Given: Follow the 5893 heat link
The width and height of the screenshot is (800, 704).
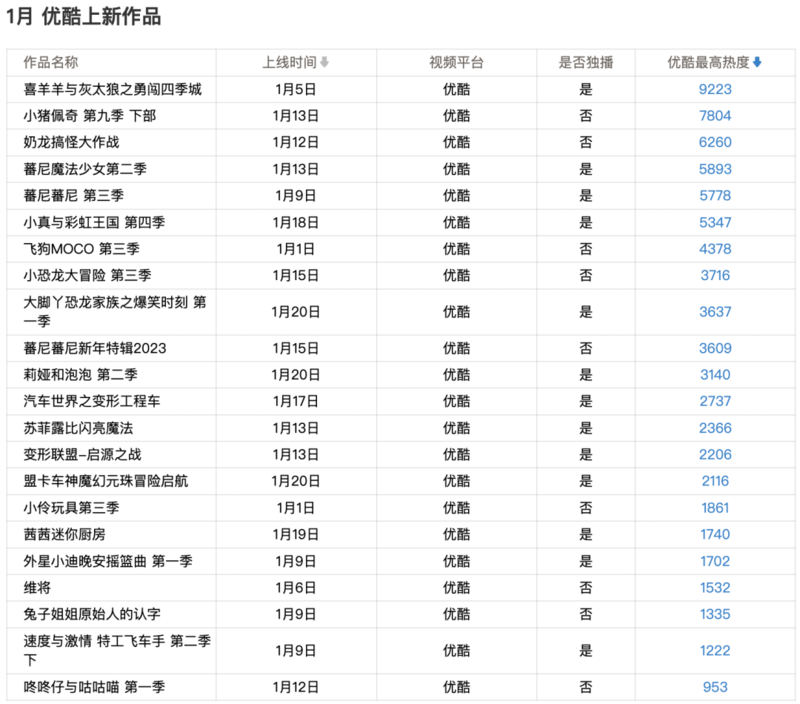Looking at the screenshot, I should [x=715, y=169].
